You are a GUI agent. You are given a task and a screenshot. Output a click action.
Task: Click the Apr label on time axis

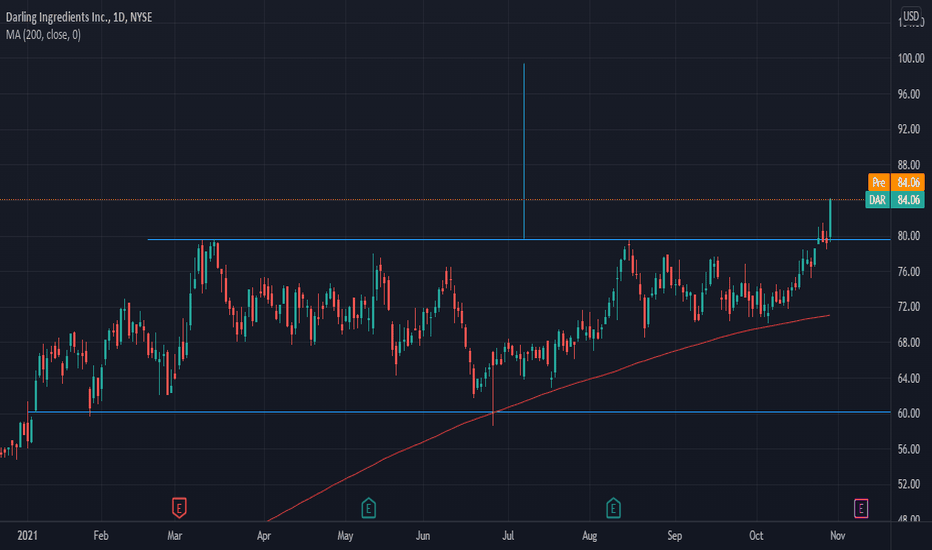264,536
